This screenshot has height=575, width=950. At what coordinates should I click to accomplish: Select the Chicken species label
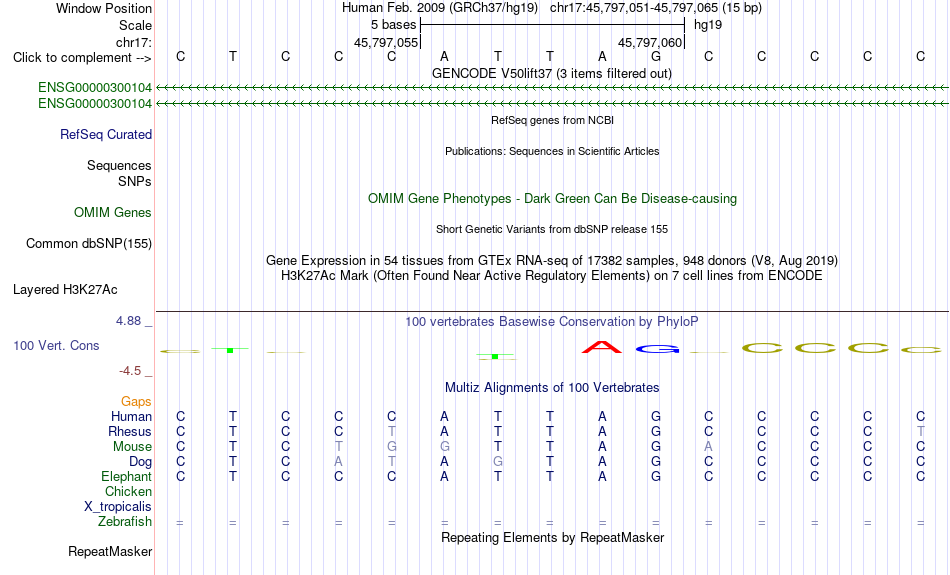tap(128, 491)
